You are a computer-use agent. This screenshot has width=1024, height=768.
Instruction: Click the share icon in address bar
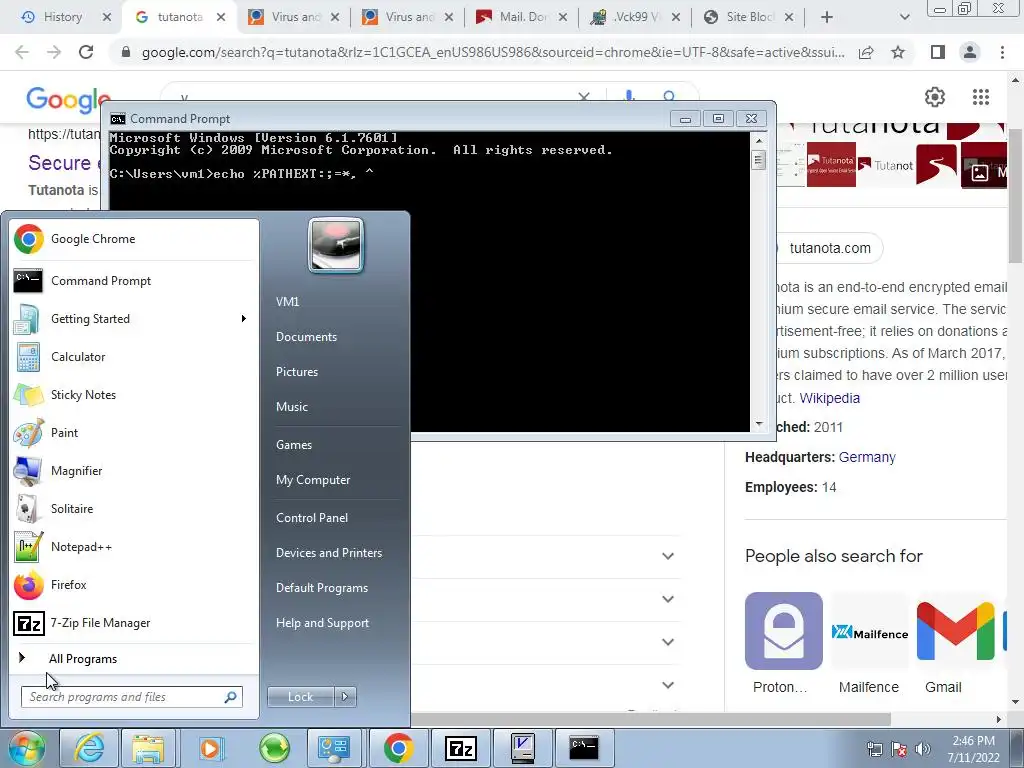[866, 52]
